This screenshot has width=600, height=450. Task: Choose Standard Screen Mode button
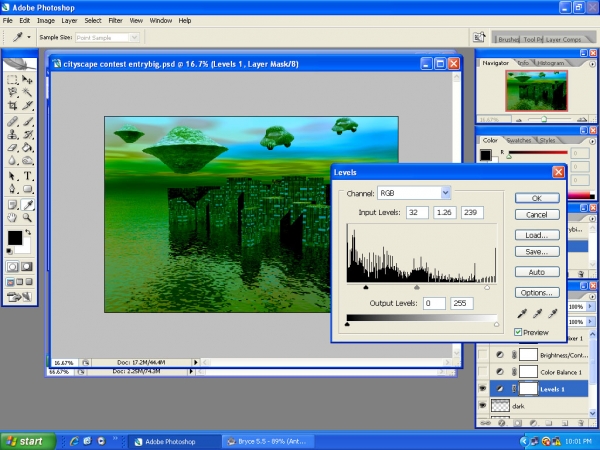[10, 282]
